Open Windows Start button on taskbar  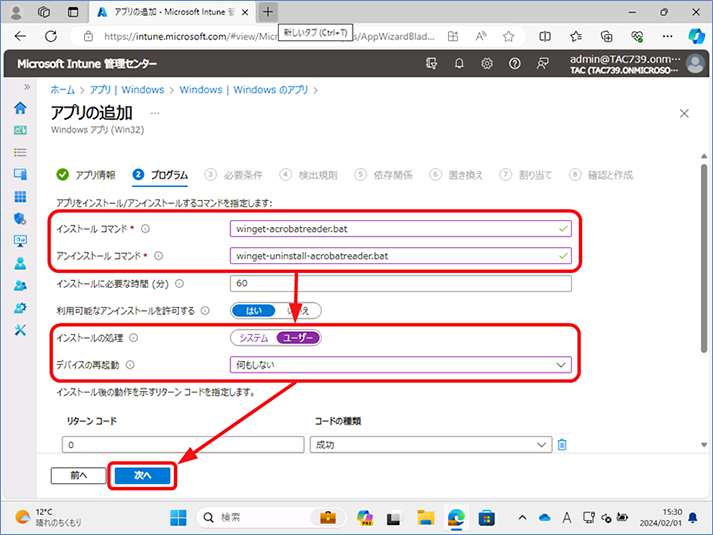click(178, 518)
